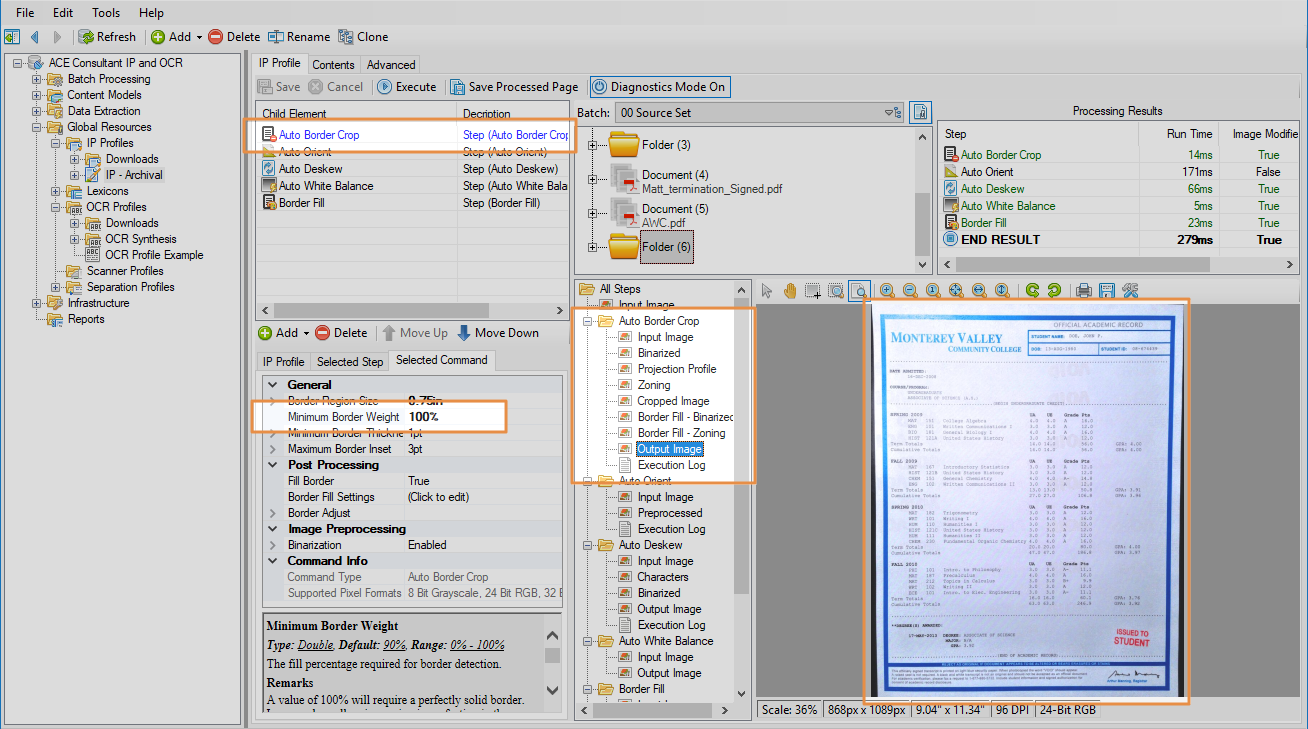1308x729 pixels.
Task: Navigate back with the left arrow
Action: click(35, 37)
